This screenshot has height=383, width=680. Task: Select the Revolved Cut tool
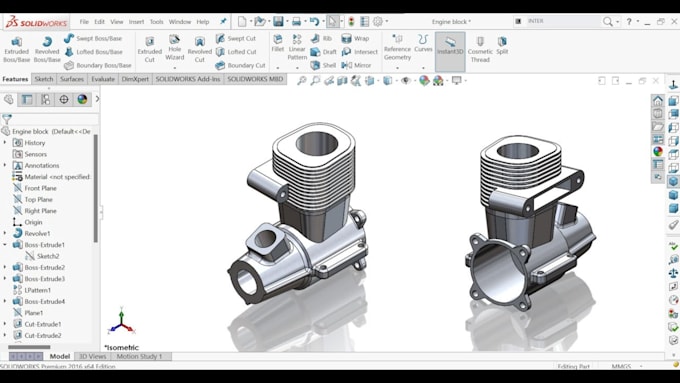[199, 49]
